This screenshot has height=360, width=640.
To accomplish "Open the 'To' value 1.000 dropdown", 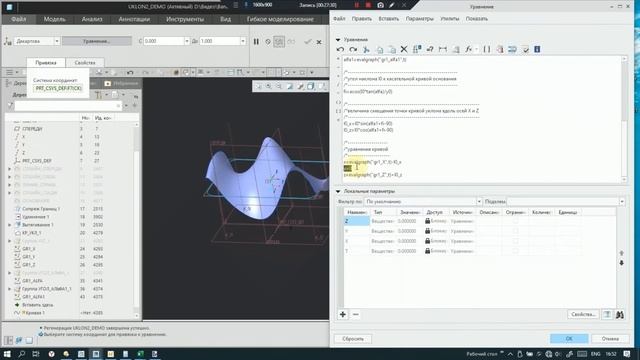I will 243,41.
